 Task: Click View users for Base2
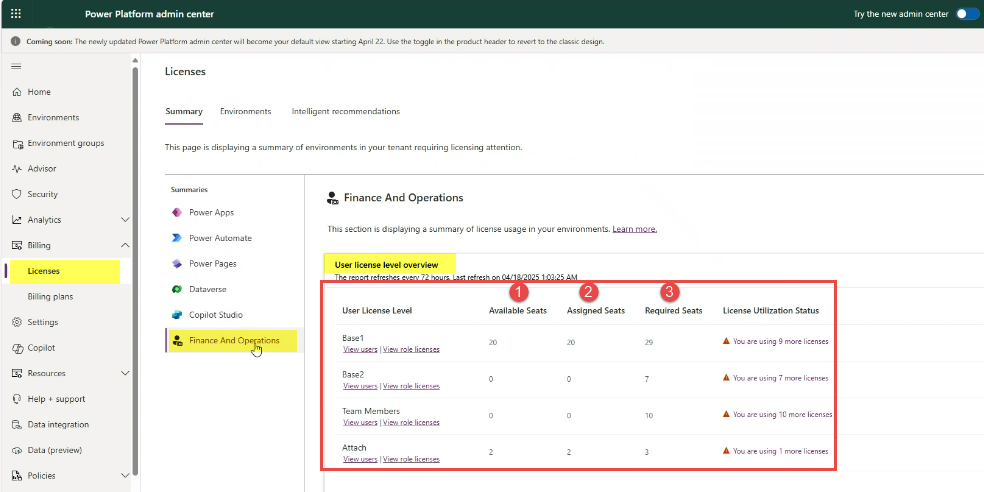pyautogui.click(x=360, y=386)
